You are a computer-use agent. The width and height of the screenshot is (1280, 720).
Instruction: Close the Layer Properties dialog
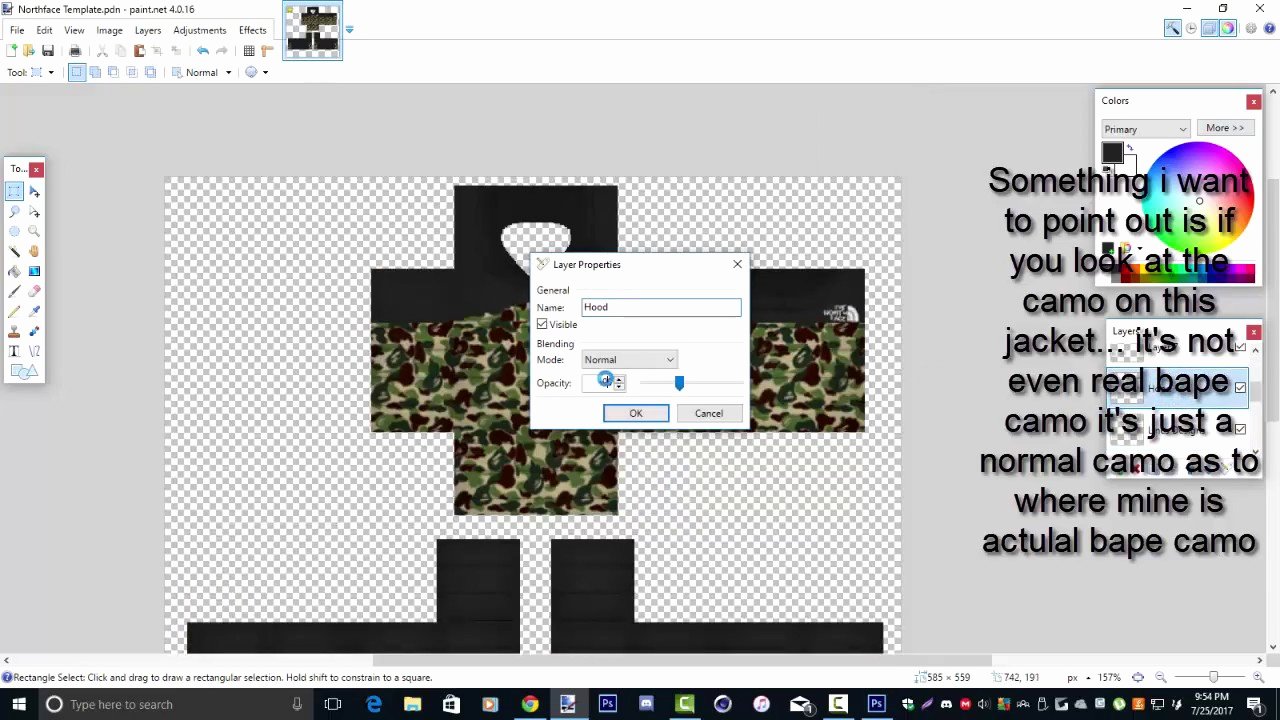click(737, 264)
